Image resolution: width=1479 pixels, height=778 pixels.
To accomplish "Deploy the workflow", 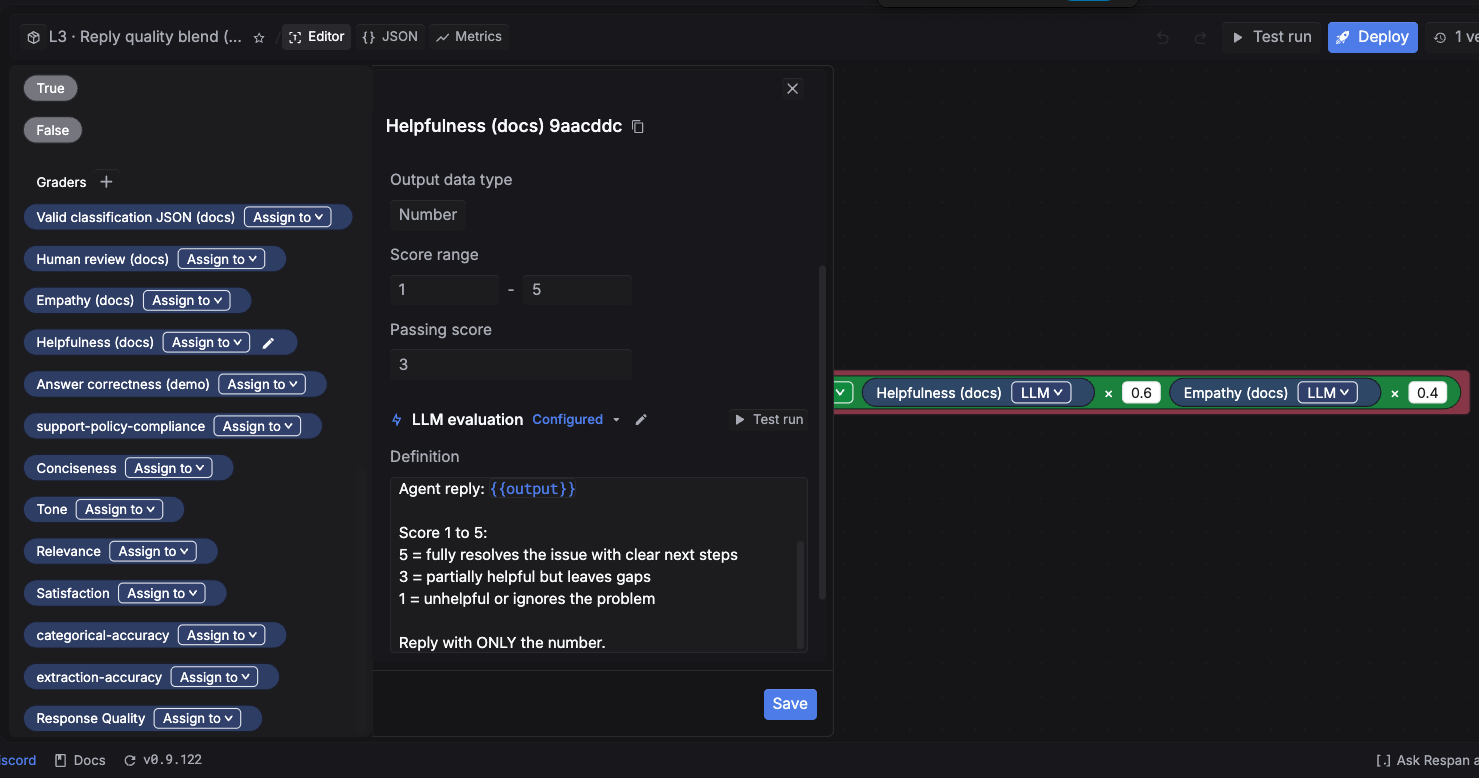I will click(1372, 37).
